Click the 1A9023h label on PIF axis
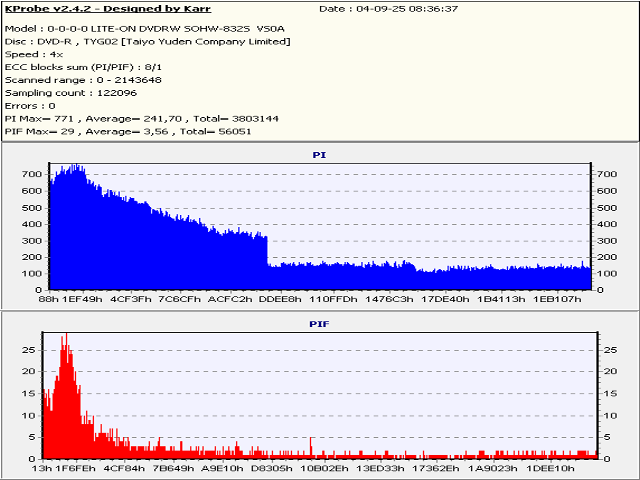This screenshot has width=640, height=480. coord(492,468)
